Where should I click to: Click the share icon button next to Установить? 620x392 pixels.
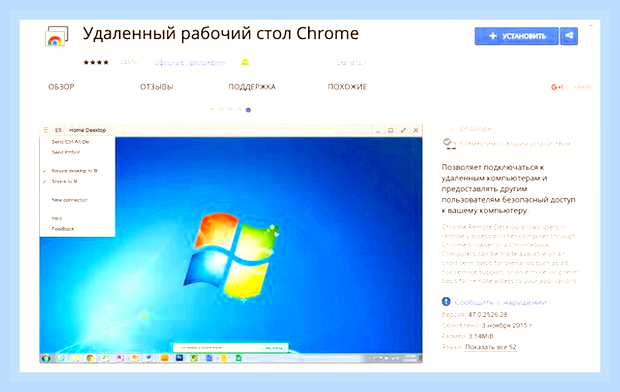pyautogui.click(x=569, y=36)
